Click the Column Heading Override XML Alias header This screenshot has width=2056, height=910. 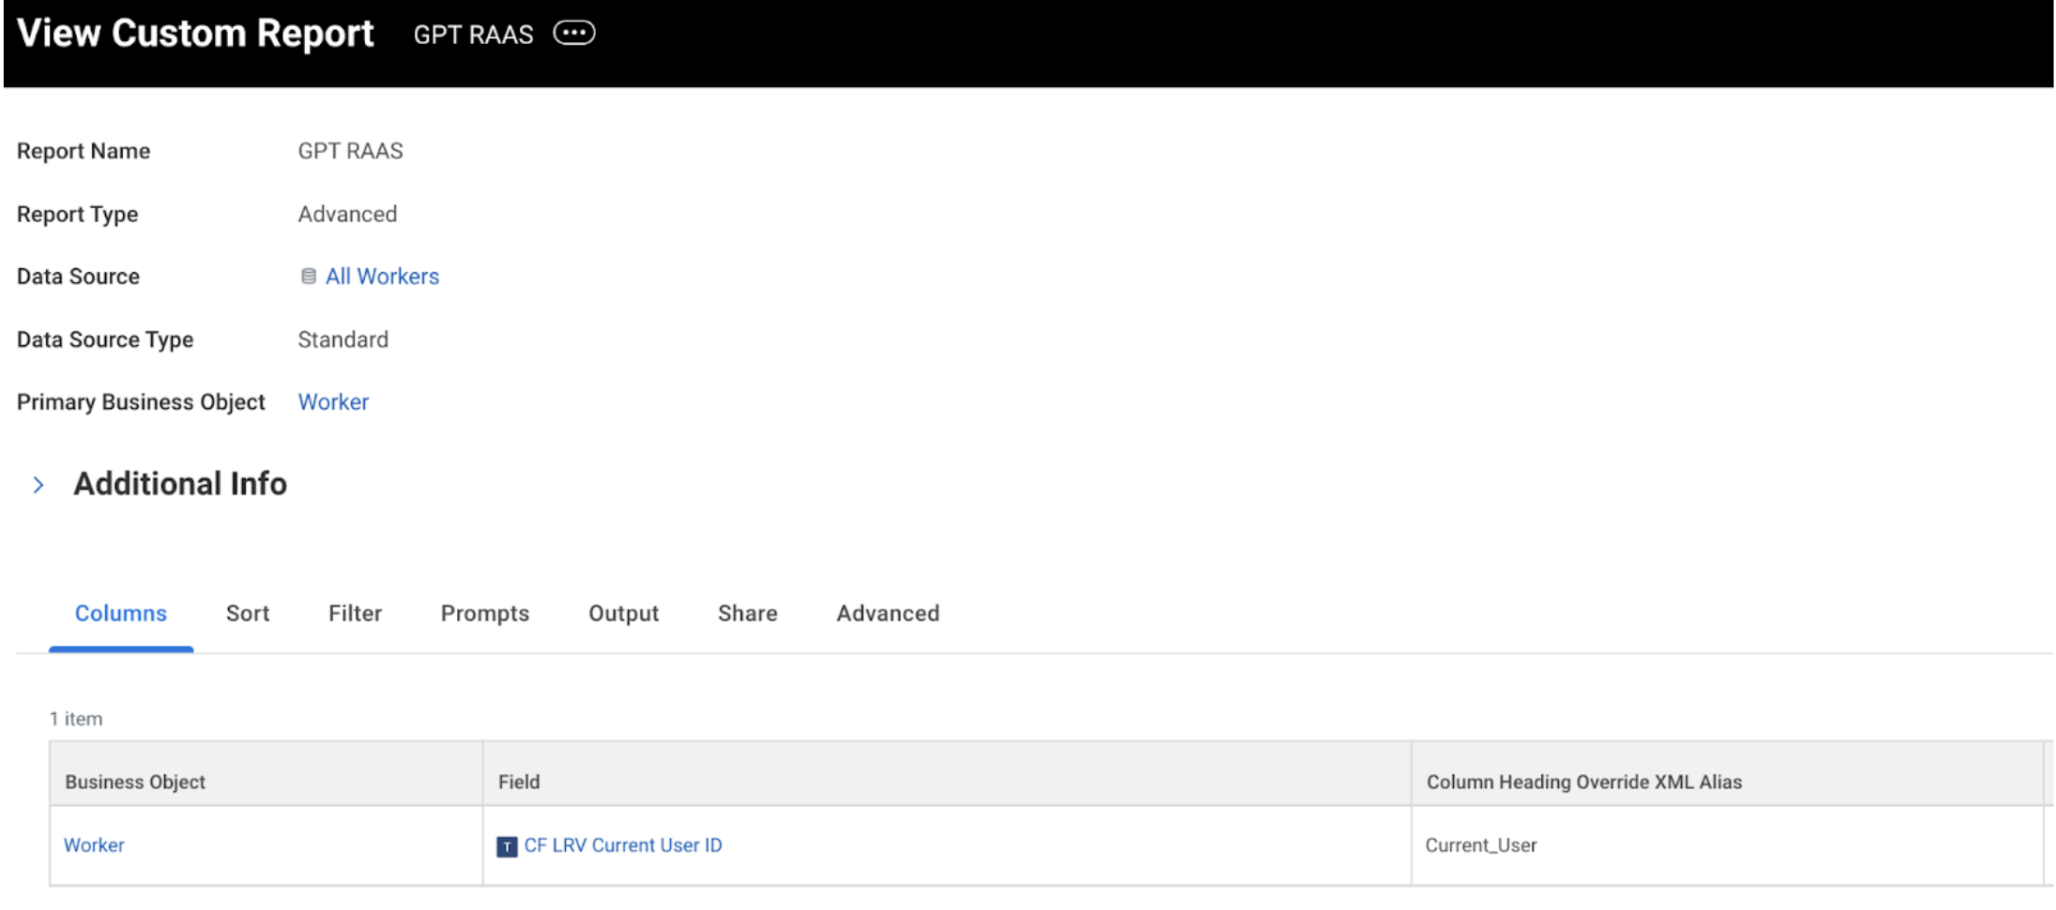click(1586, 782)
